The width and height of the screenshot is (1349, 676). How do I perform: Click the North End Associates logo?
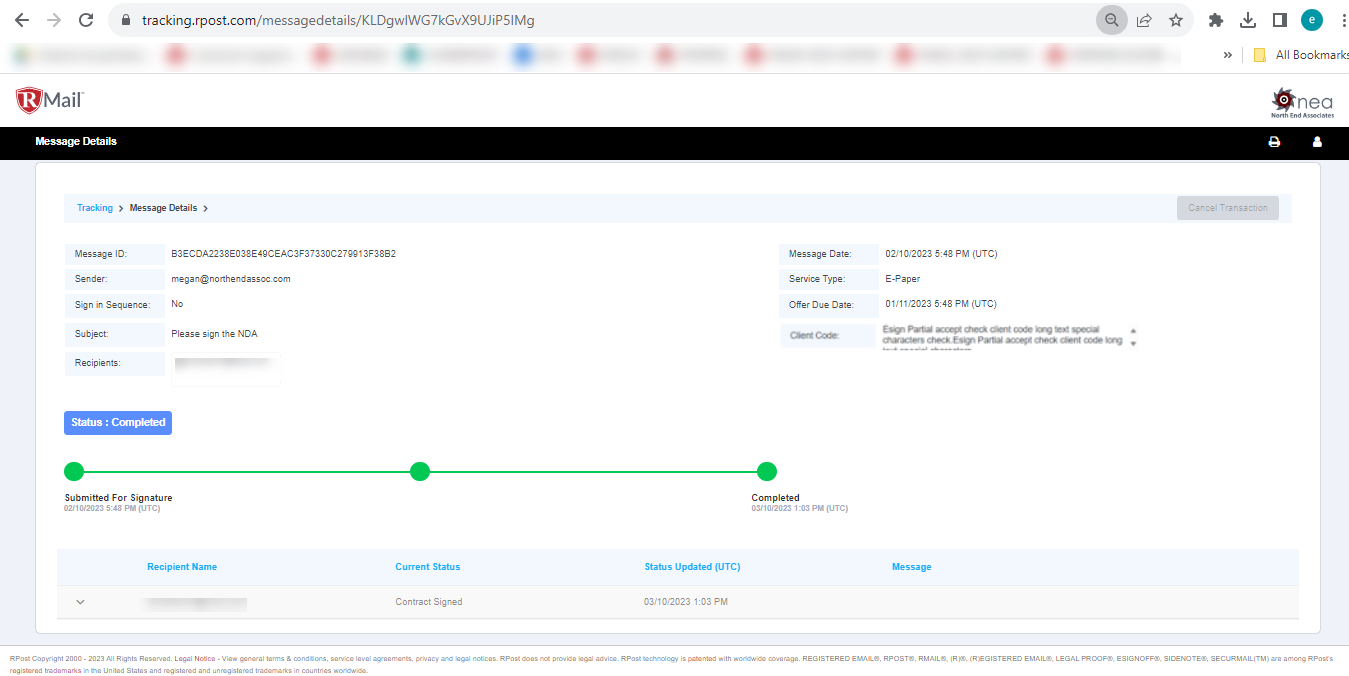pyautogui.click(x=1301, y=102)
